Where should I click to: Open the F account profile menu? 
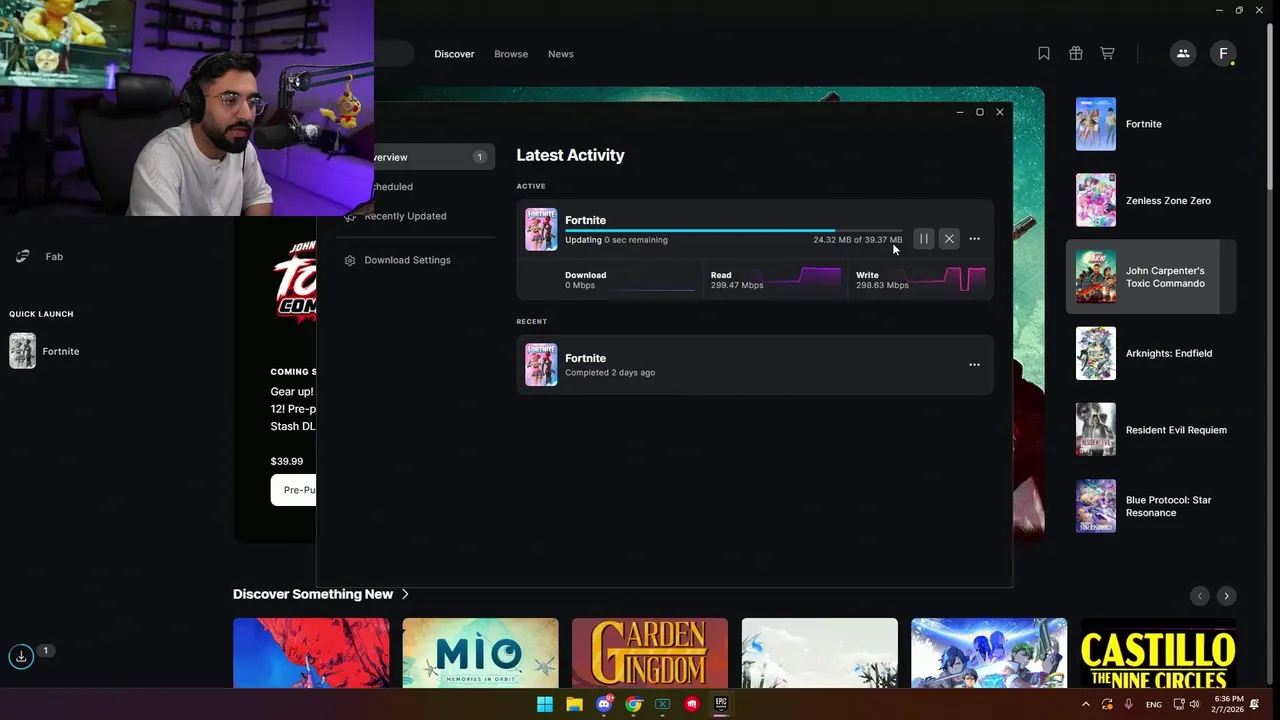(1223, 54)
